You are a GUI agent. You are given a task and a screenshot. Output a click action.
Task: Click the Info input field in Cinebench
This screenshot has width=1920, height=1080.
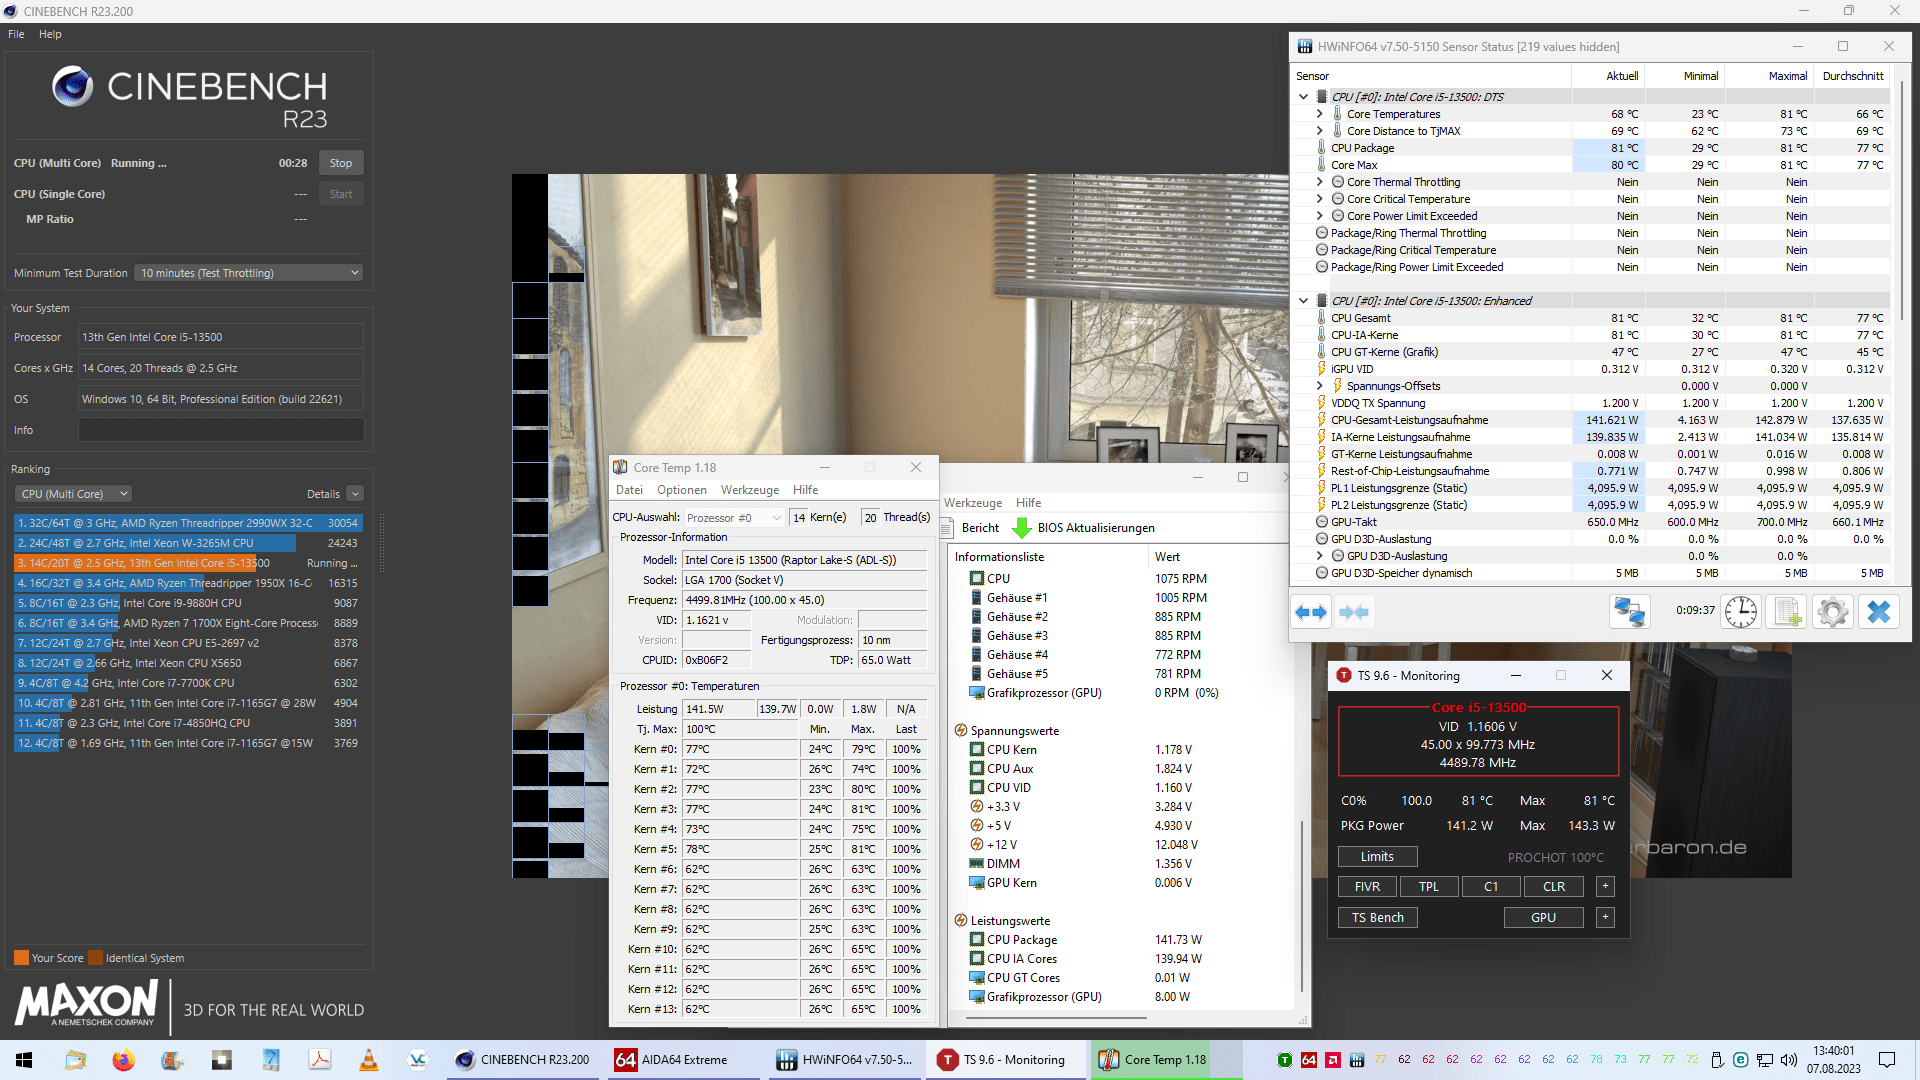221,430
